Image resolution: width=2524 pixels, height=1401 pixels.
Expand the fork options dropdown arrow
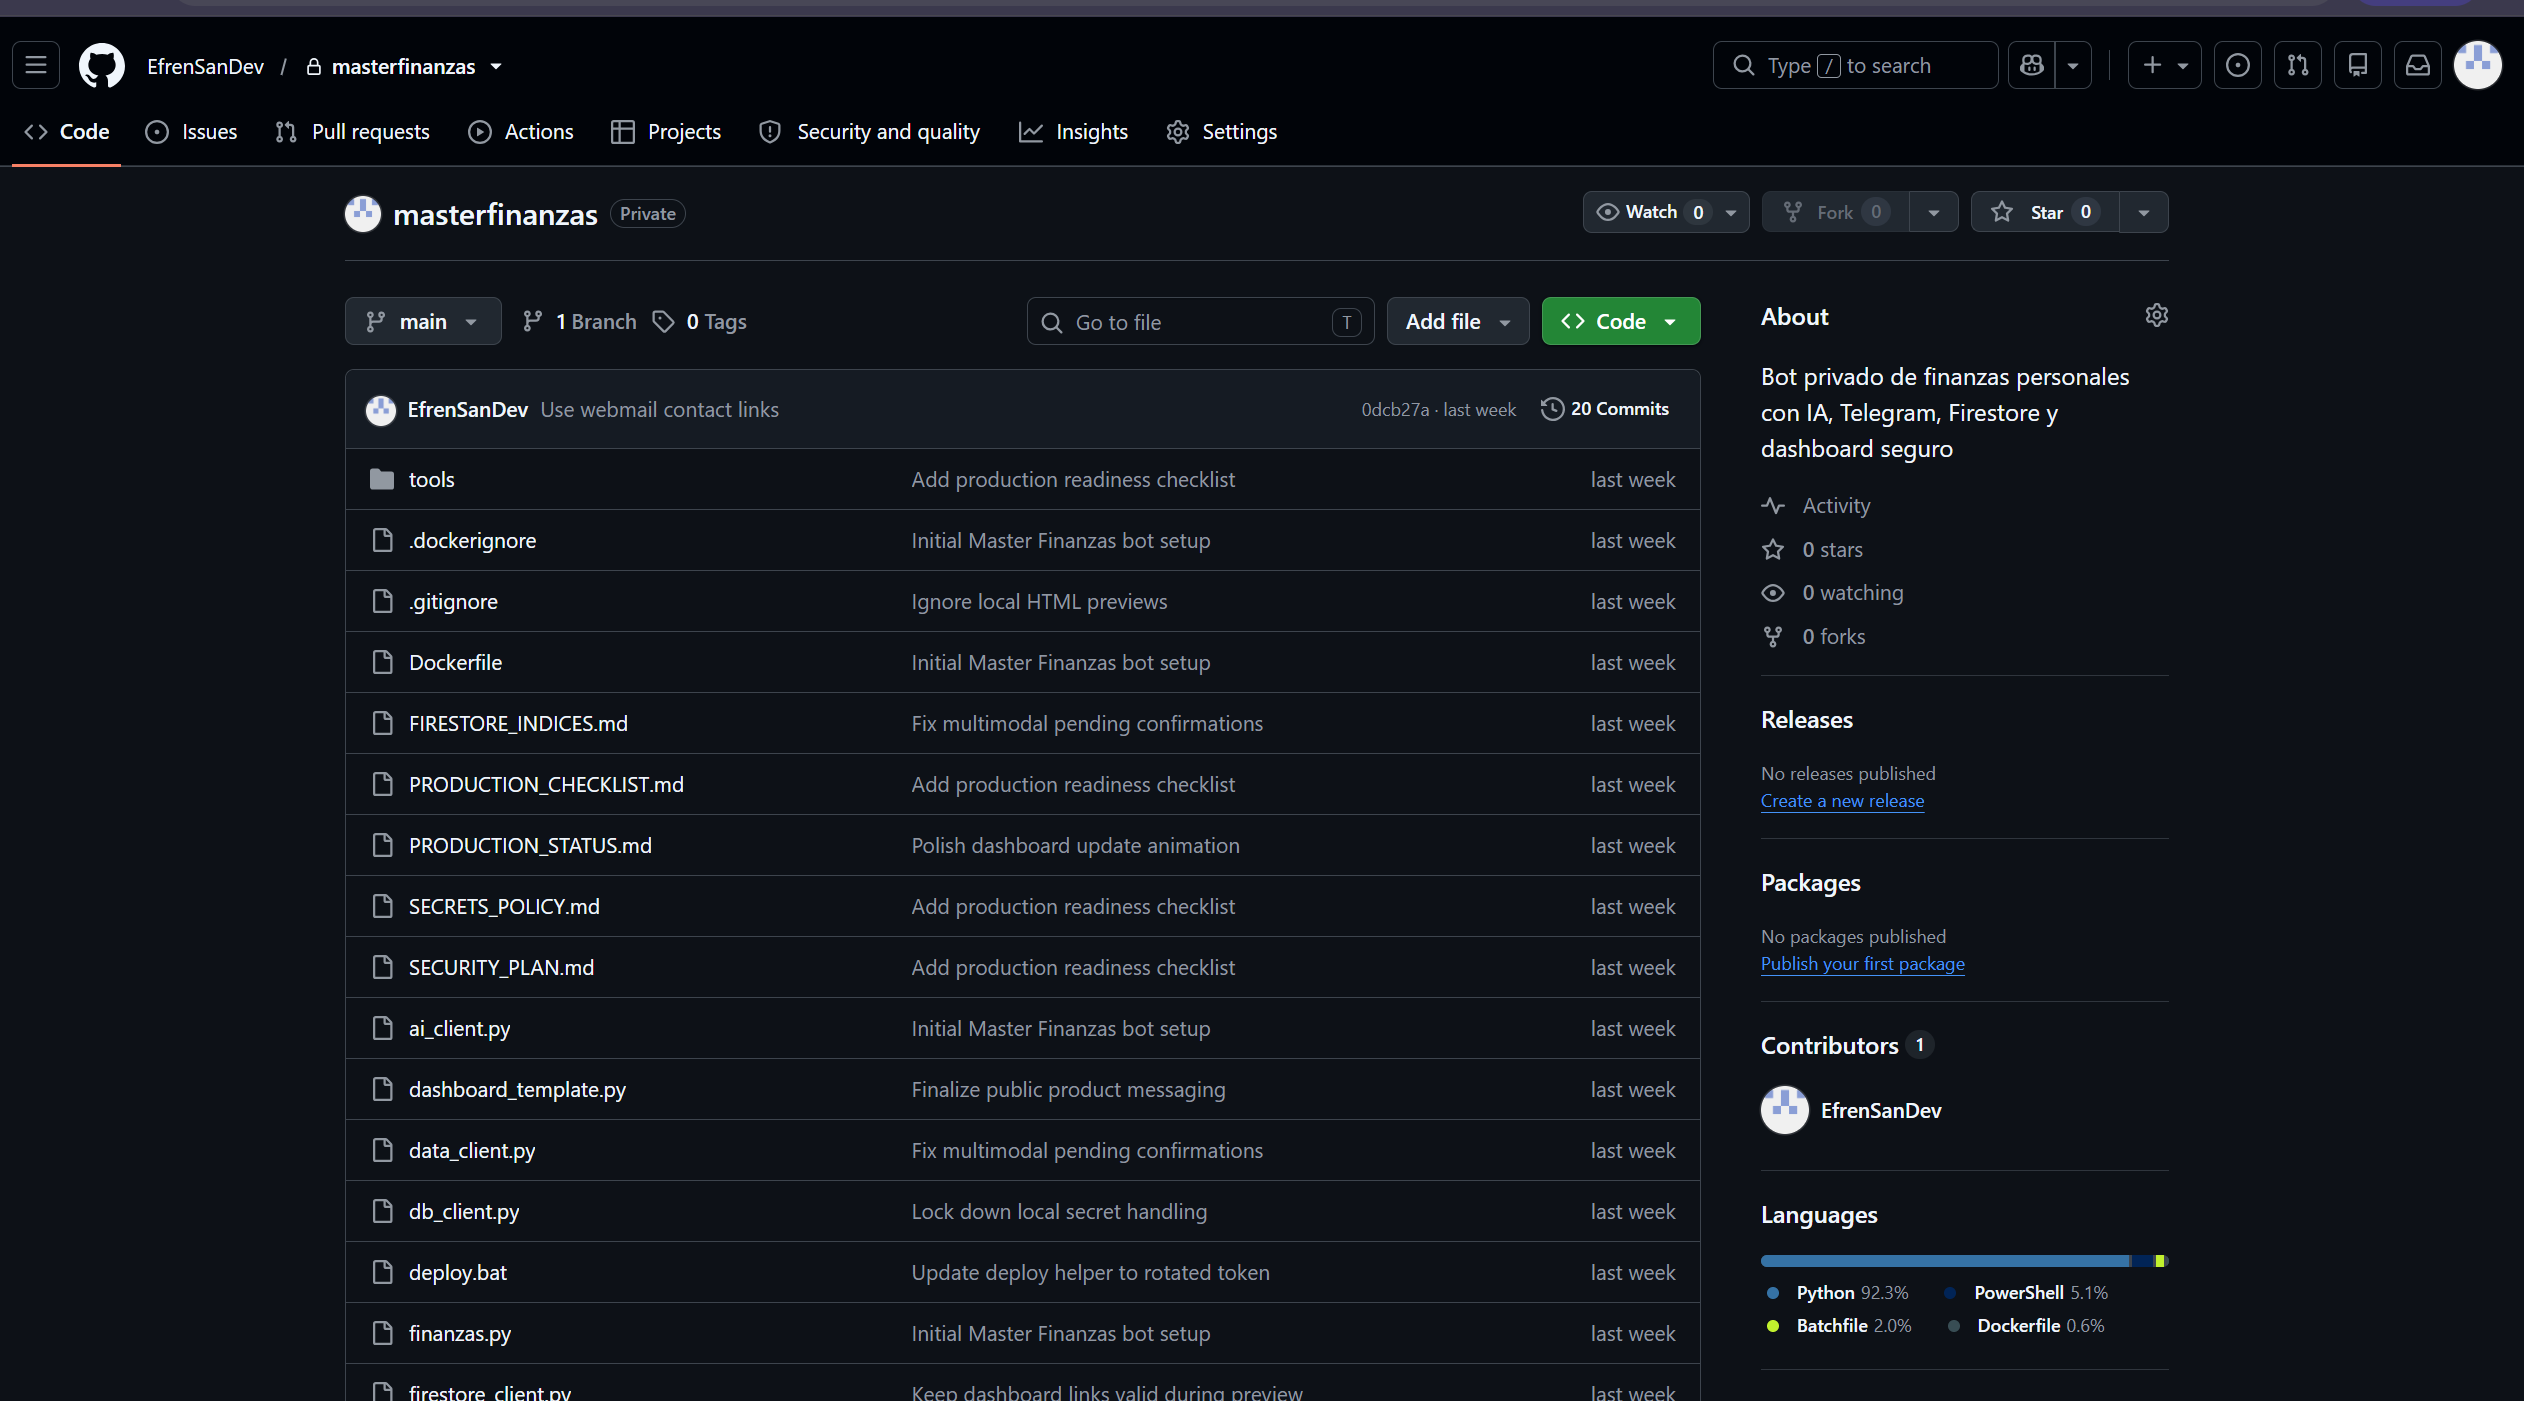pyautogui.click(x=1934, y=212)
